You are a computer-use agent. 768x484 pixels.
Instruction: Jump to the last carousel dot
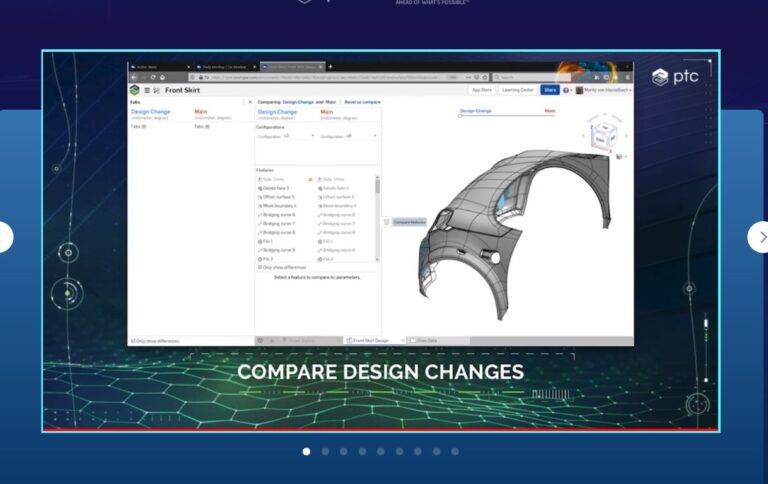tap(455, 452)
